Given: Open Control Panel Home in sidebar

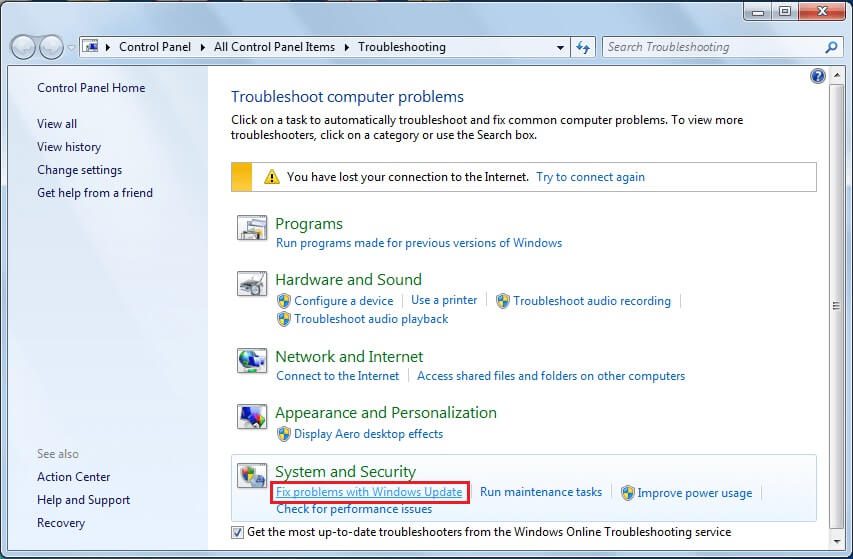Looking at the screenshot, I should pyautogui.click(x=91, y=88).
